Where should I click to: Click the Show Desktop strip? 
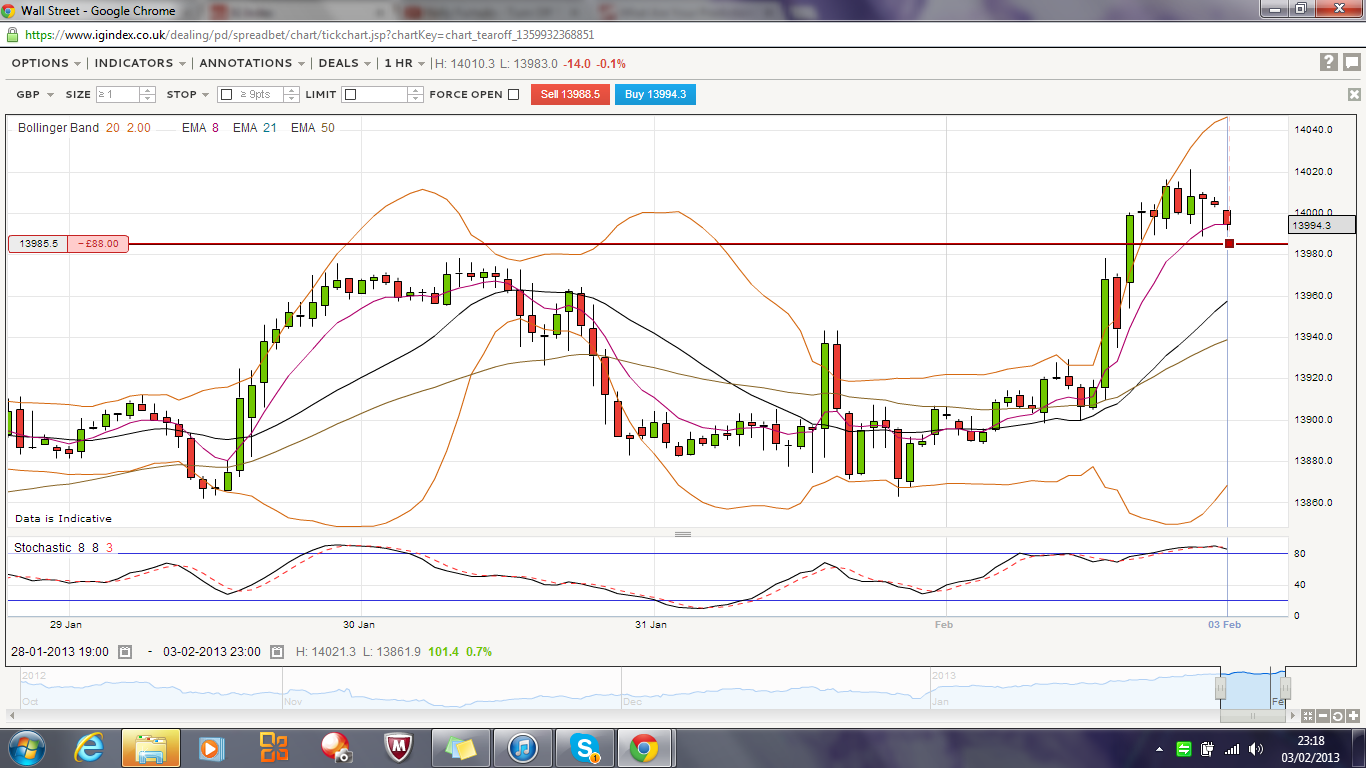(1359, 748)
